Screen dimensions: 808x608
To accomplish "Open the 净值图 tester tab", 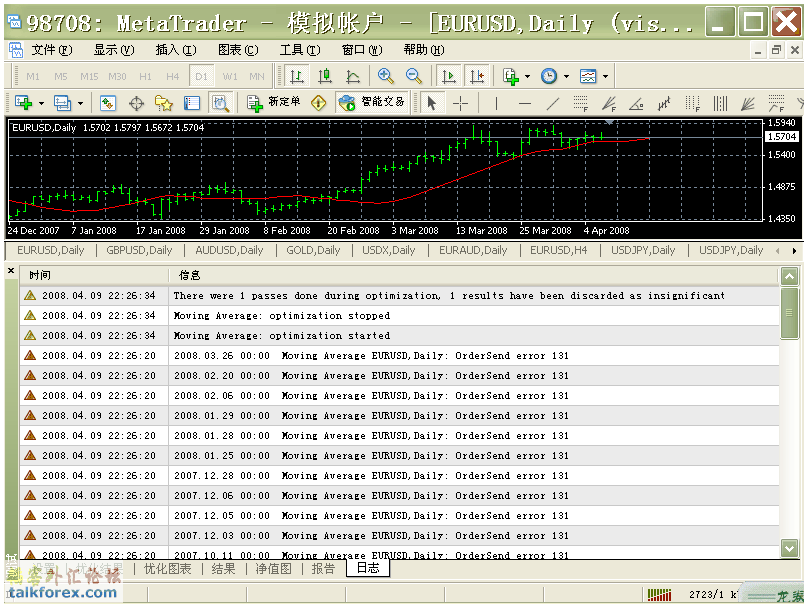I will (273, 569).
